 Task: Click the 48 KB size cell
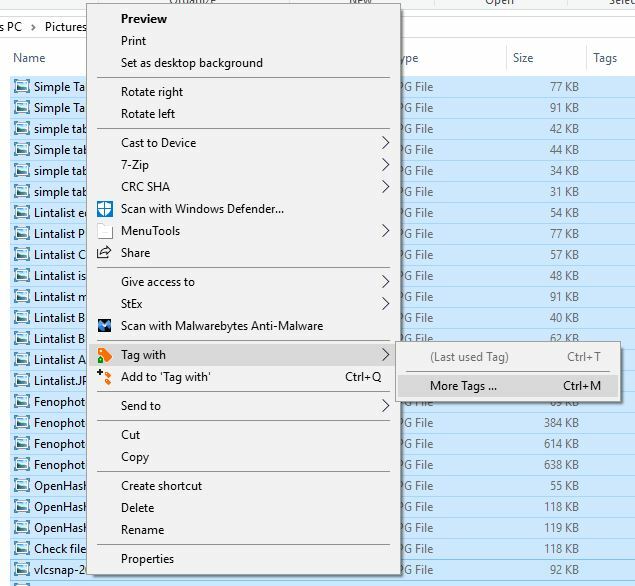coord(564,276)
